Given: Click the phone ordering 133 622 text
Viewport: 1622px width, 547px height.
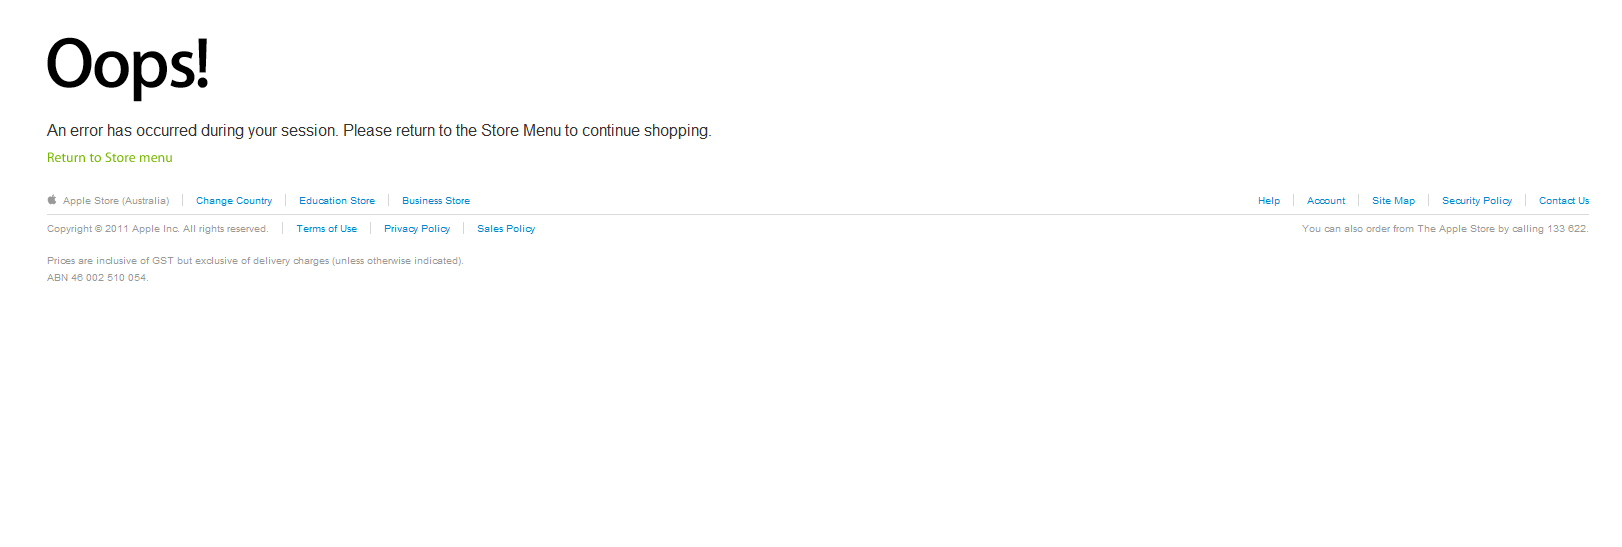Looking at the screenshot, I should [1444, 229].
